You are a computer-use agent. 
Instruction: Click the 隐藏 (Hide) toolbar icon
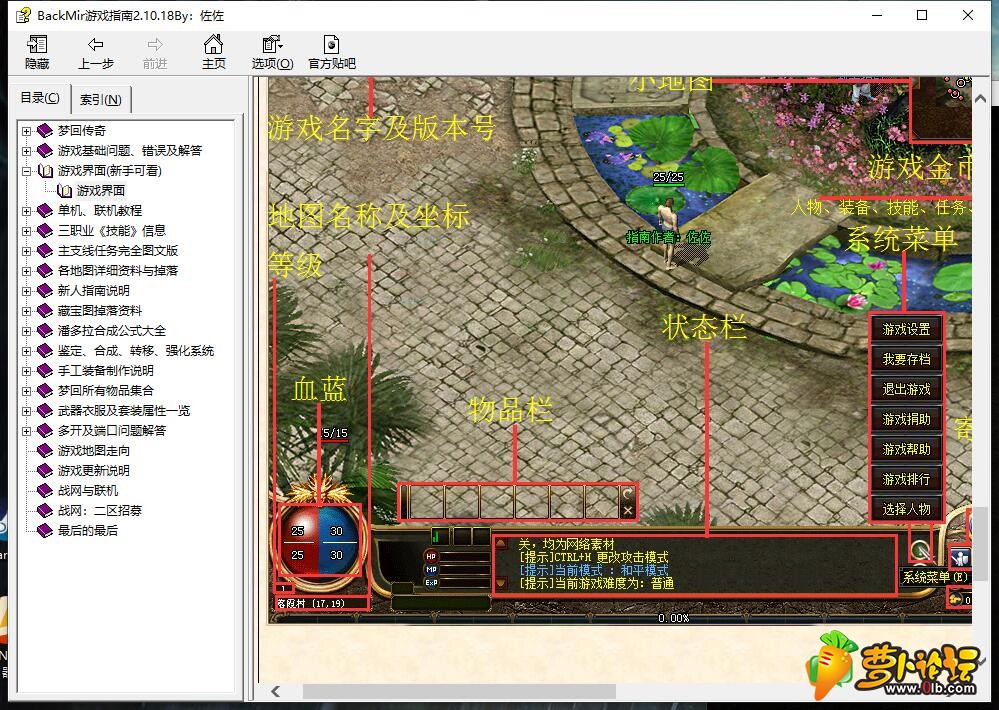(37, 45)
